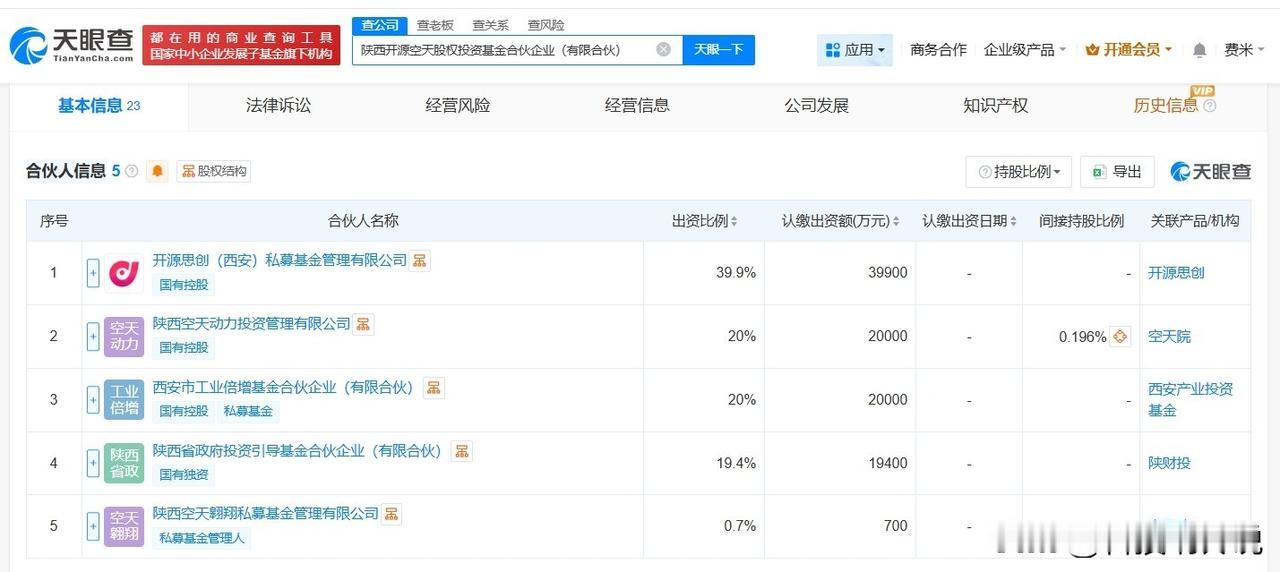
Task: Select the 查关系 search mode tab
Action: (x=490, y=25)
